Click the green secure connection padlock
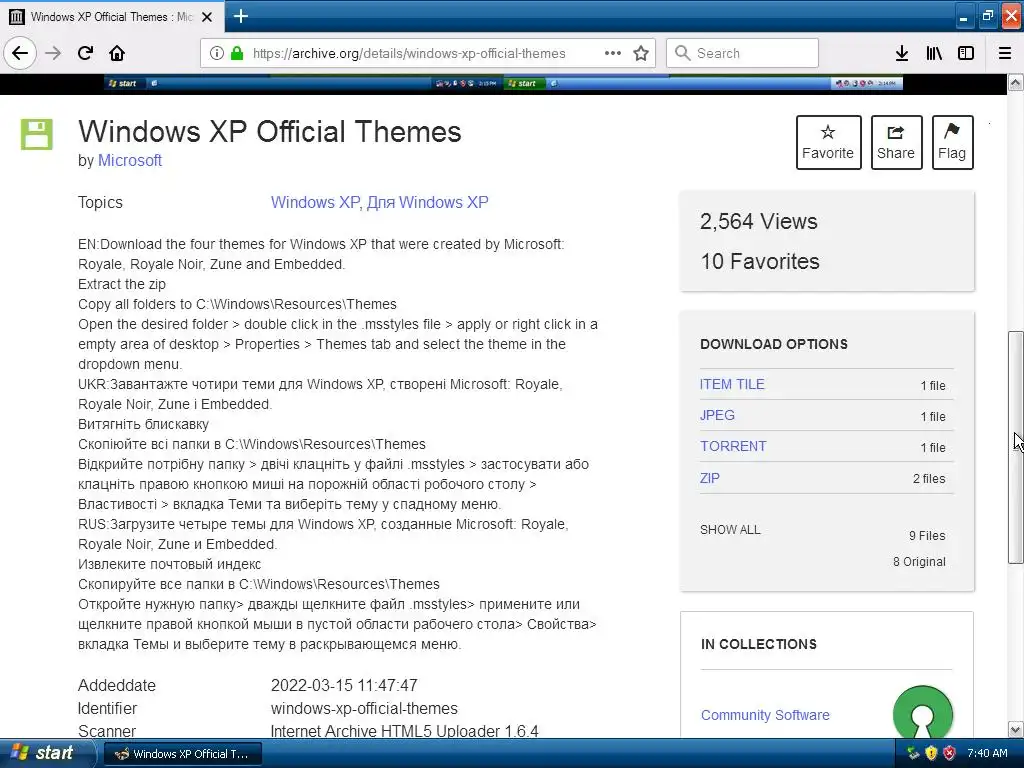The width and height of the screenshot is (1024, 768). tap(237, 53)
